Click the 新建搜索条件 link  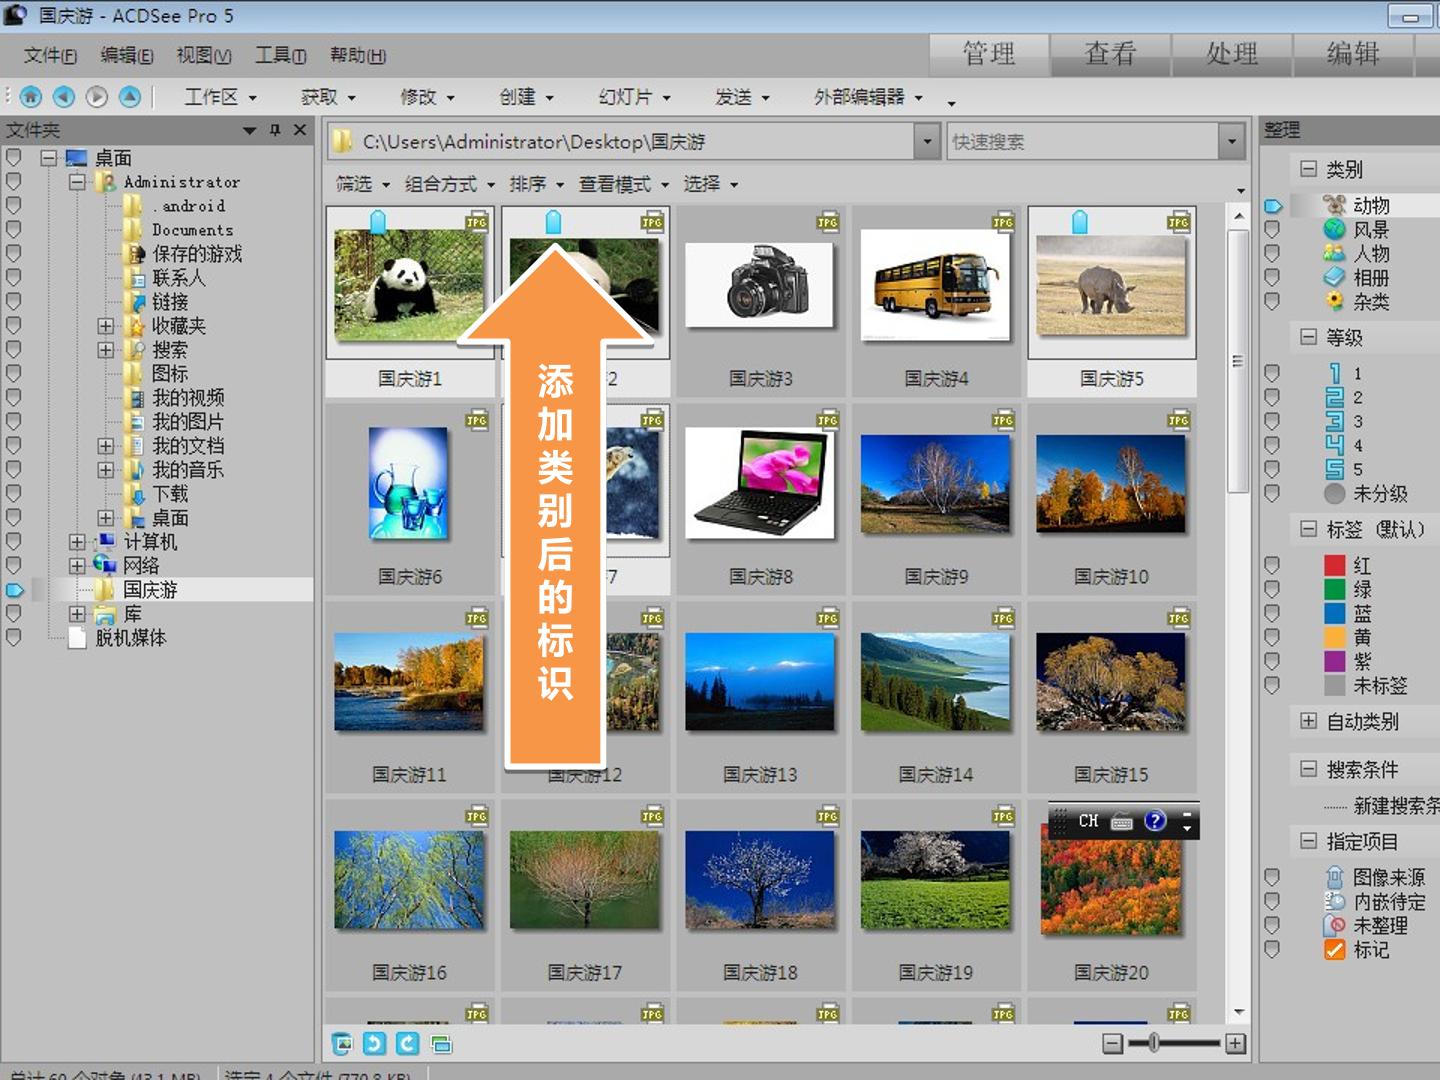pyautogui.click(x=1396, y=805)
